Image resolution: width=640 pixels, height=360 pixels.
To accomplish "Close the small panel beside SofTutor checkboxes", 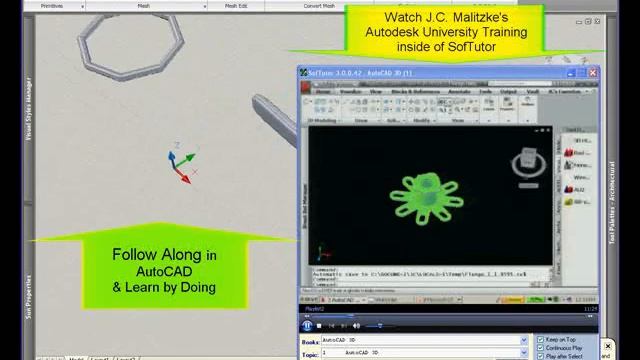I will coord(607,346).
